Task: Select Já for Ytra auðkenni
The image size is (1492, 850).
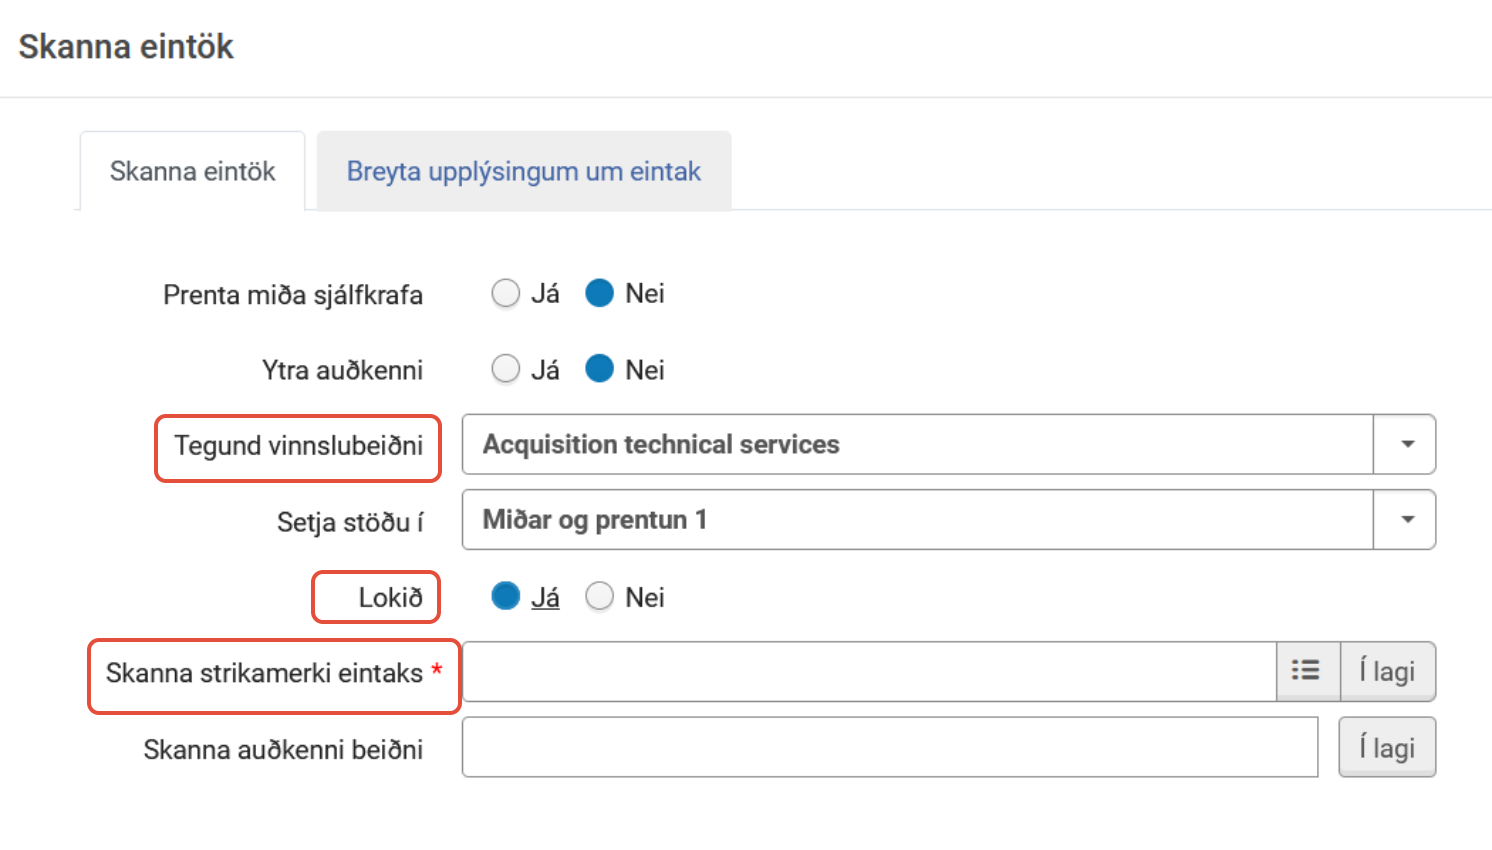Action: tap(506, 369)
